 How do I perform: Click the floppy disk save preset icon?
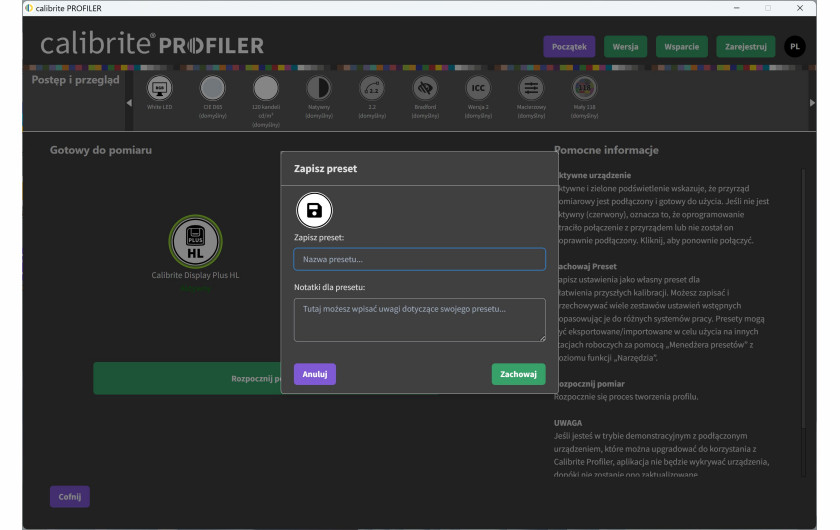point(314,211)
